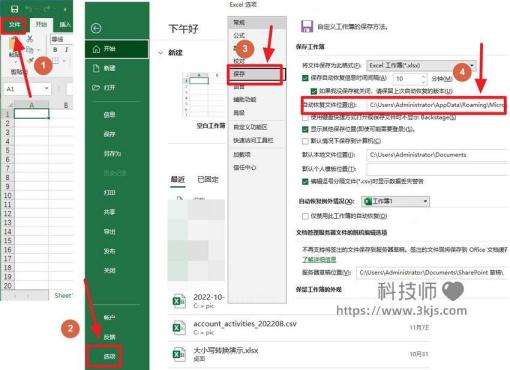This screenshot has width=510, height=370.
Task: Click the minutes spinner arrows beside 10
Action: point(423,79)
